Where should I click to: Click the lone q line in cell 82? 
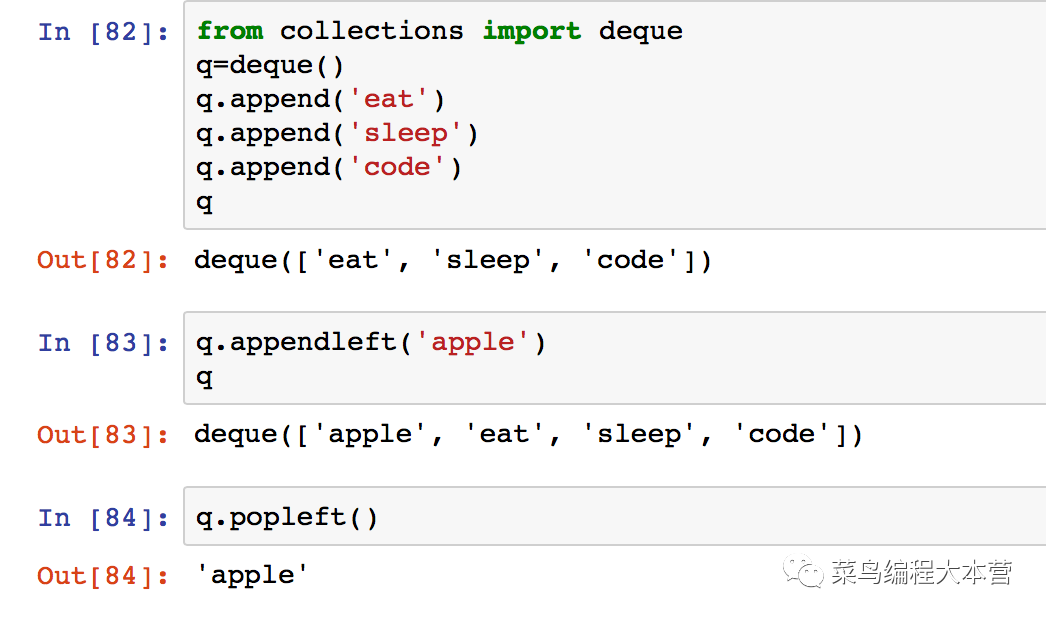click(x=205, y=202)
